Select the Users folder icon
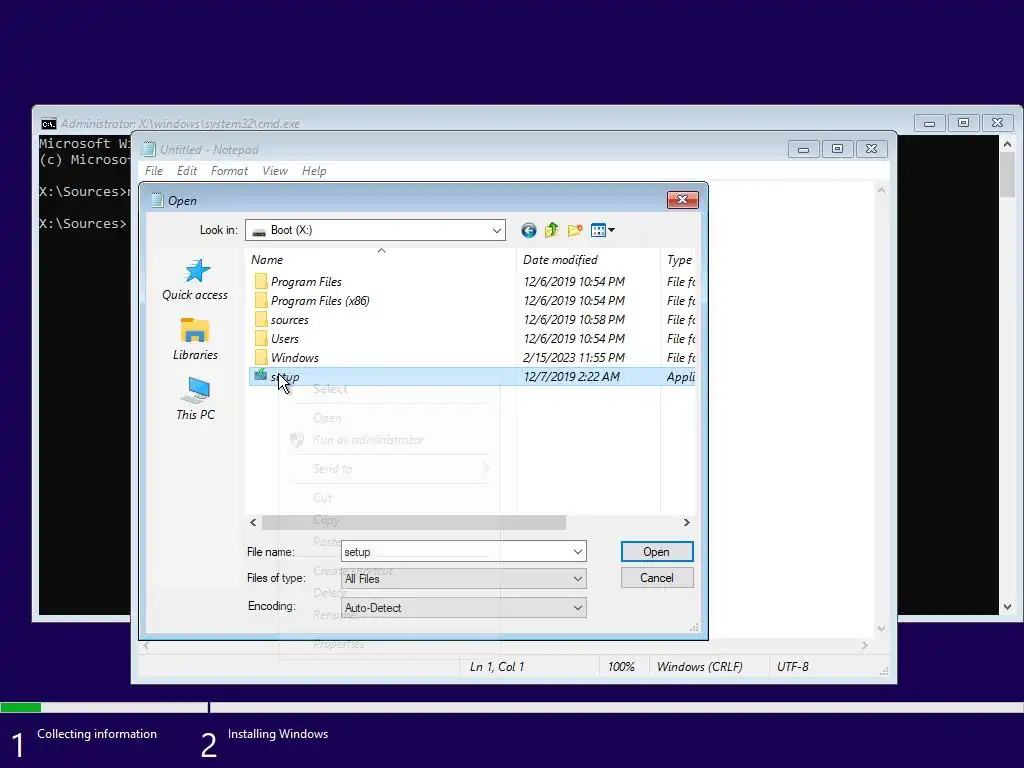1024x768 pixels. click(261, 338)
